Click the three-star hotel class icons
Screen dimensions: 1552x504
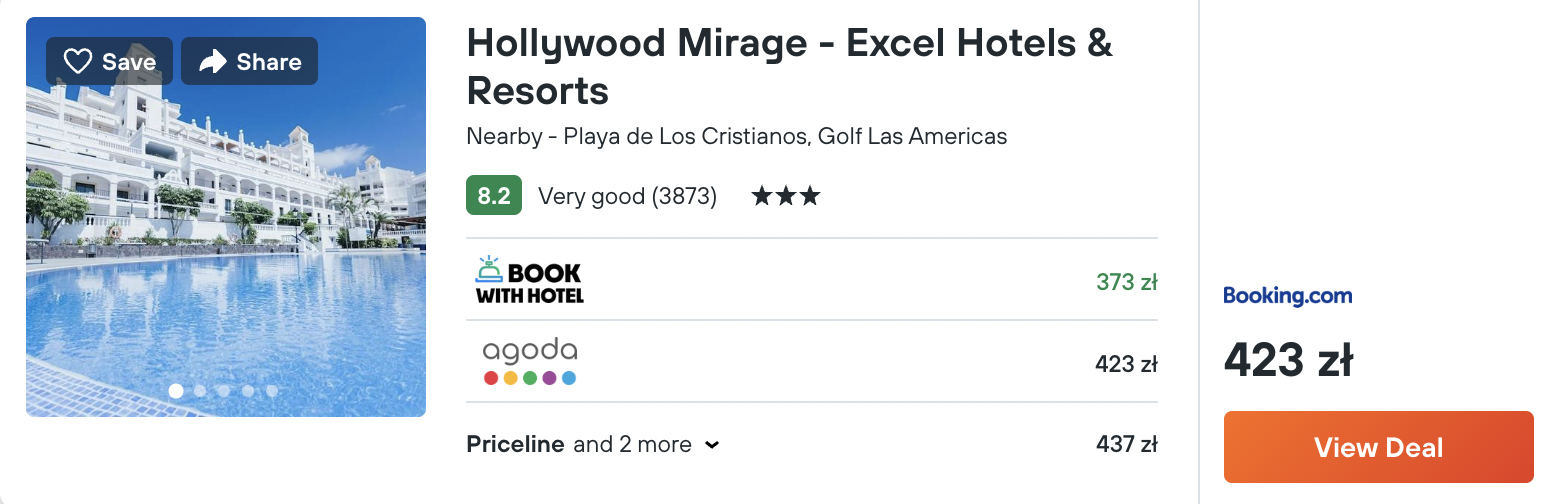pos(785,196)
